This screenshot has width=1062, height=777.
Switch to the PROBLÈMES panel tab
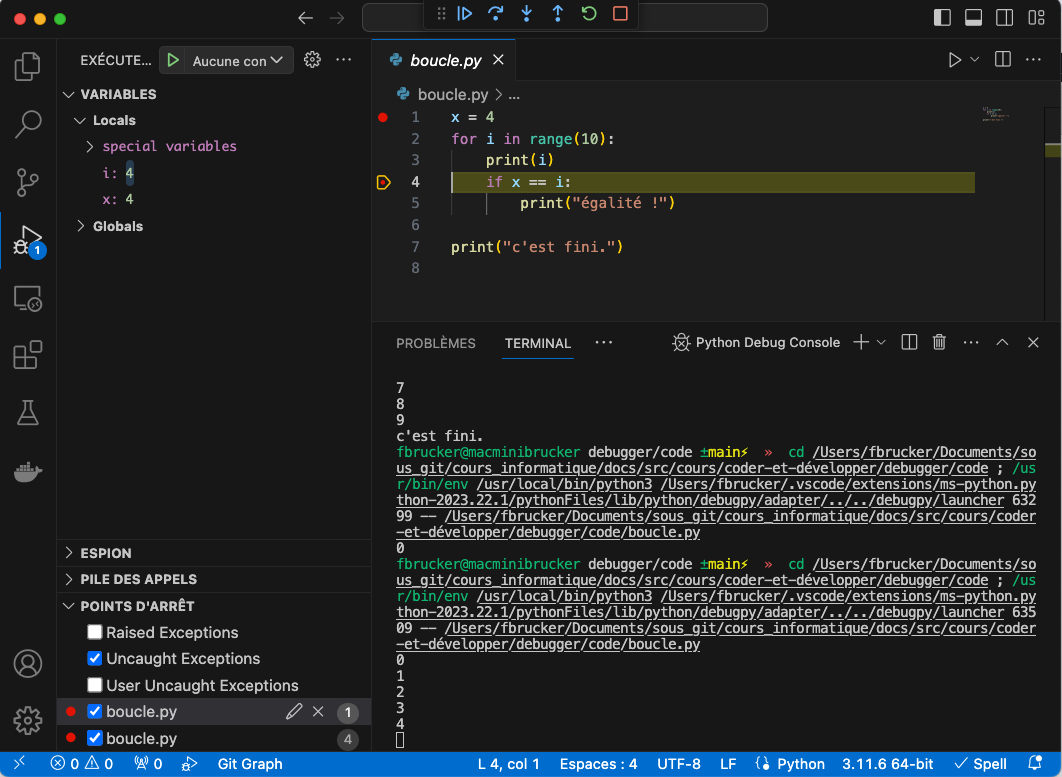(x=435, y=343)
